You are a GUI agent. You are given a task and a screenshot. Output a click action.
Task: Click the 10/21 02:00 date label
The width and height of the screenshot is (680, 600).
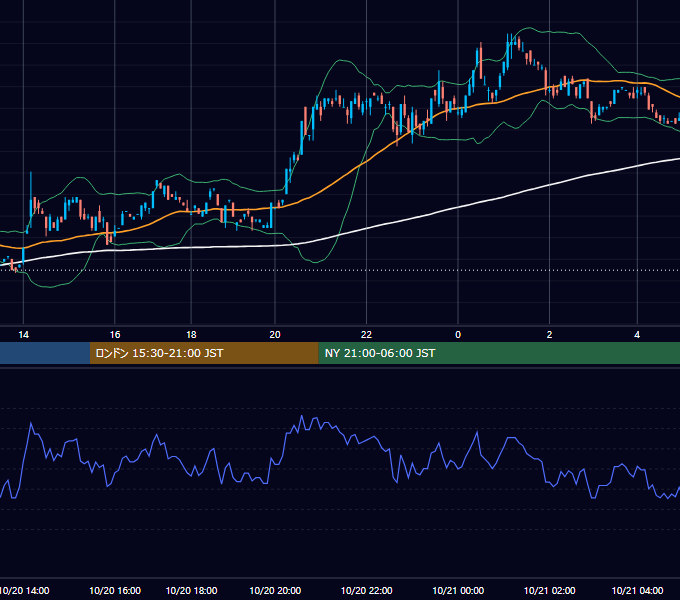549,590
